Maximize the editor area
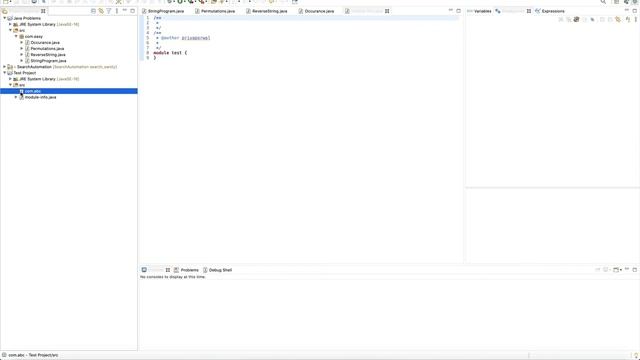The height and width of the screenshot is (360, 640). (458, 11)
